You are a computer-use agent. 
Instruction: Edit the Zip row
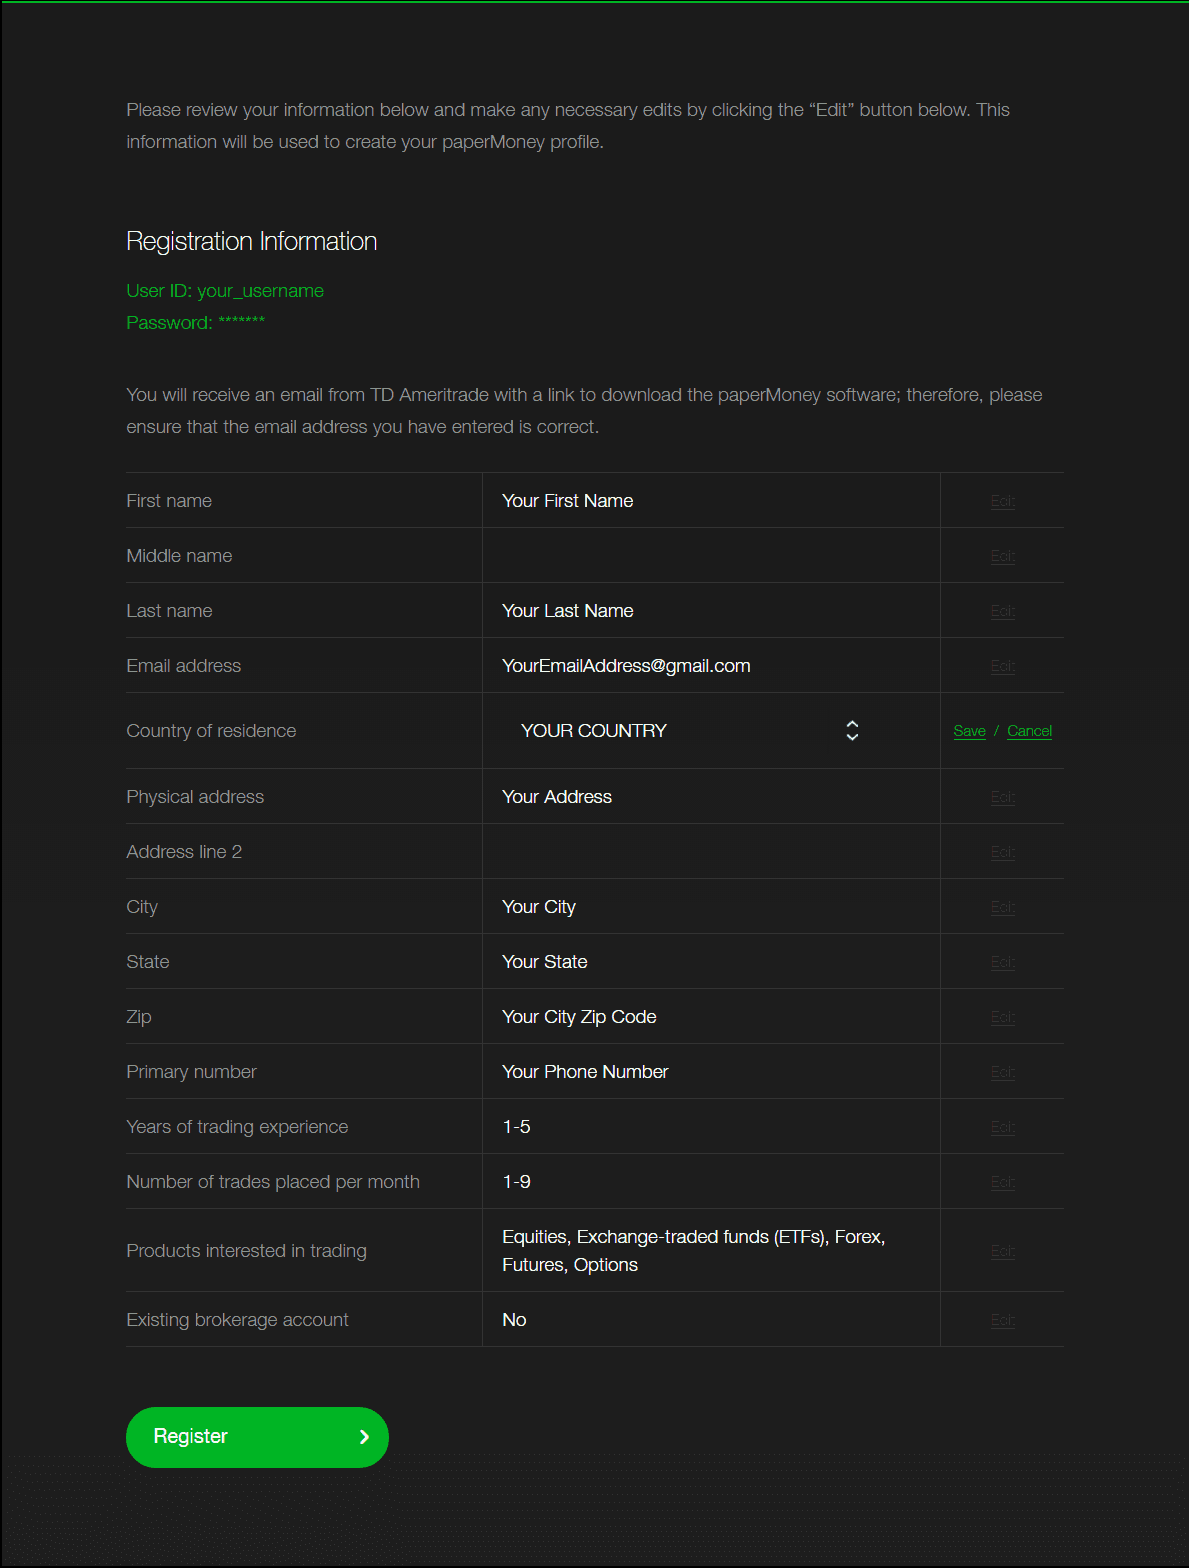pyautogui.click(x=1002, y=1017)
